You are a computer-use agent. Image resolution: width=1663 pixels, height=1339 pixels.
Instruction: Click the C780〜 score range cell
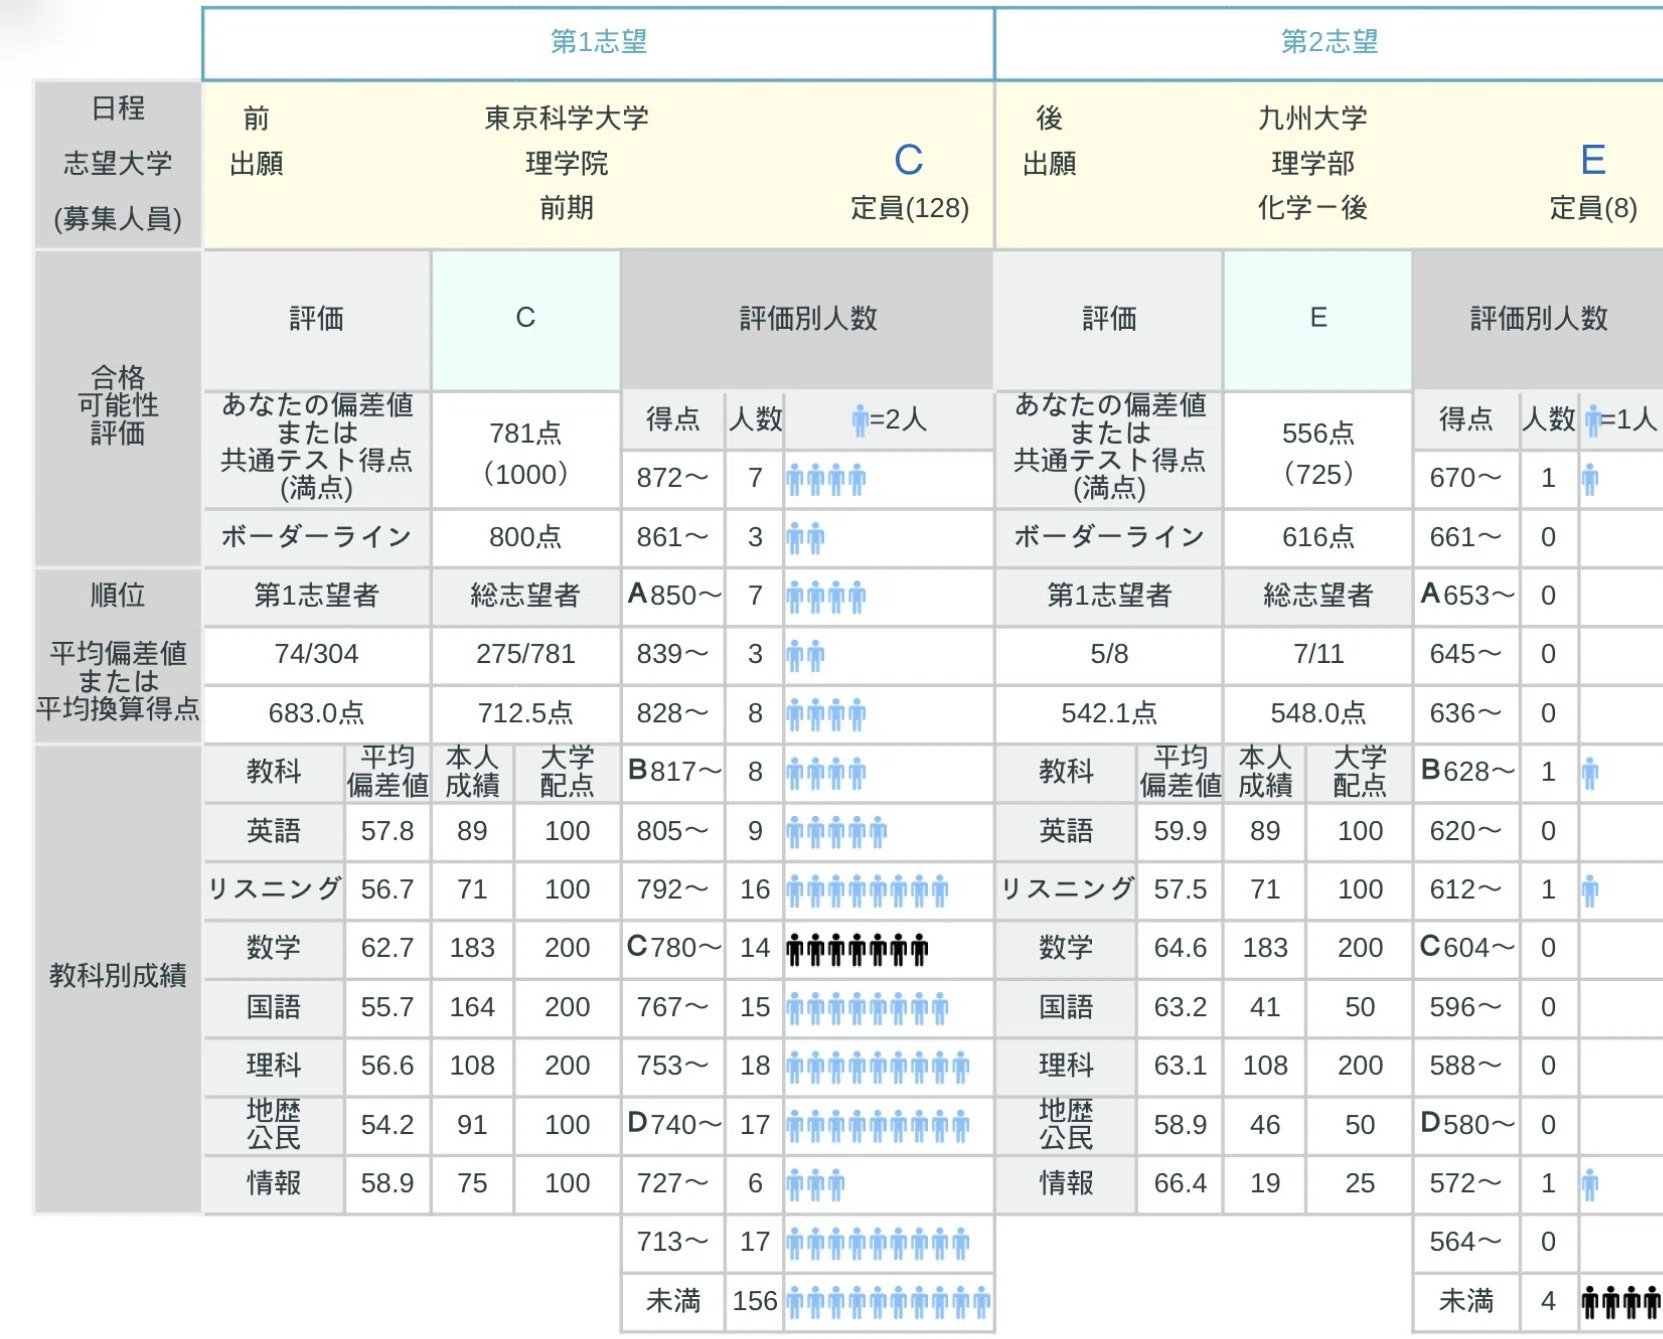click(x=673, y=949)
